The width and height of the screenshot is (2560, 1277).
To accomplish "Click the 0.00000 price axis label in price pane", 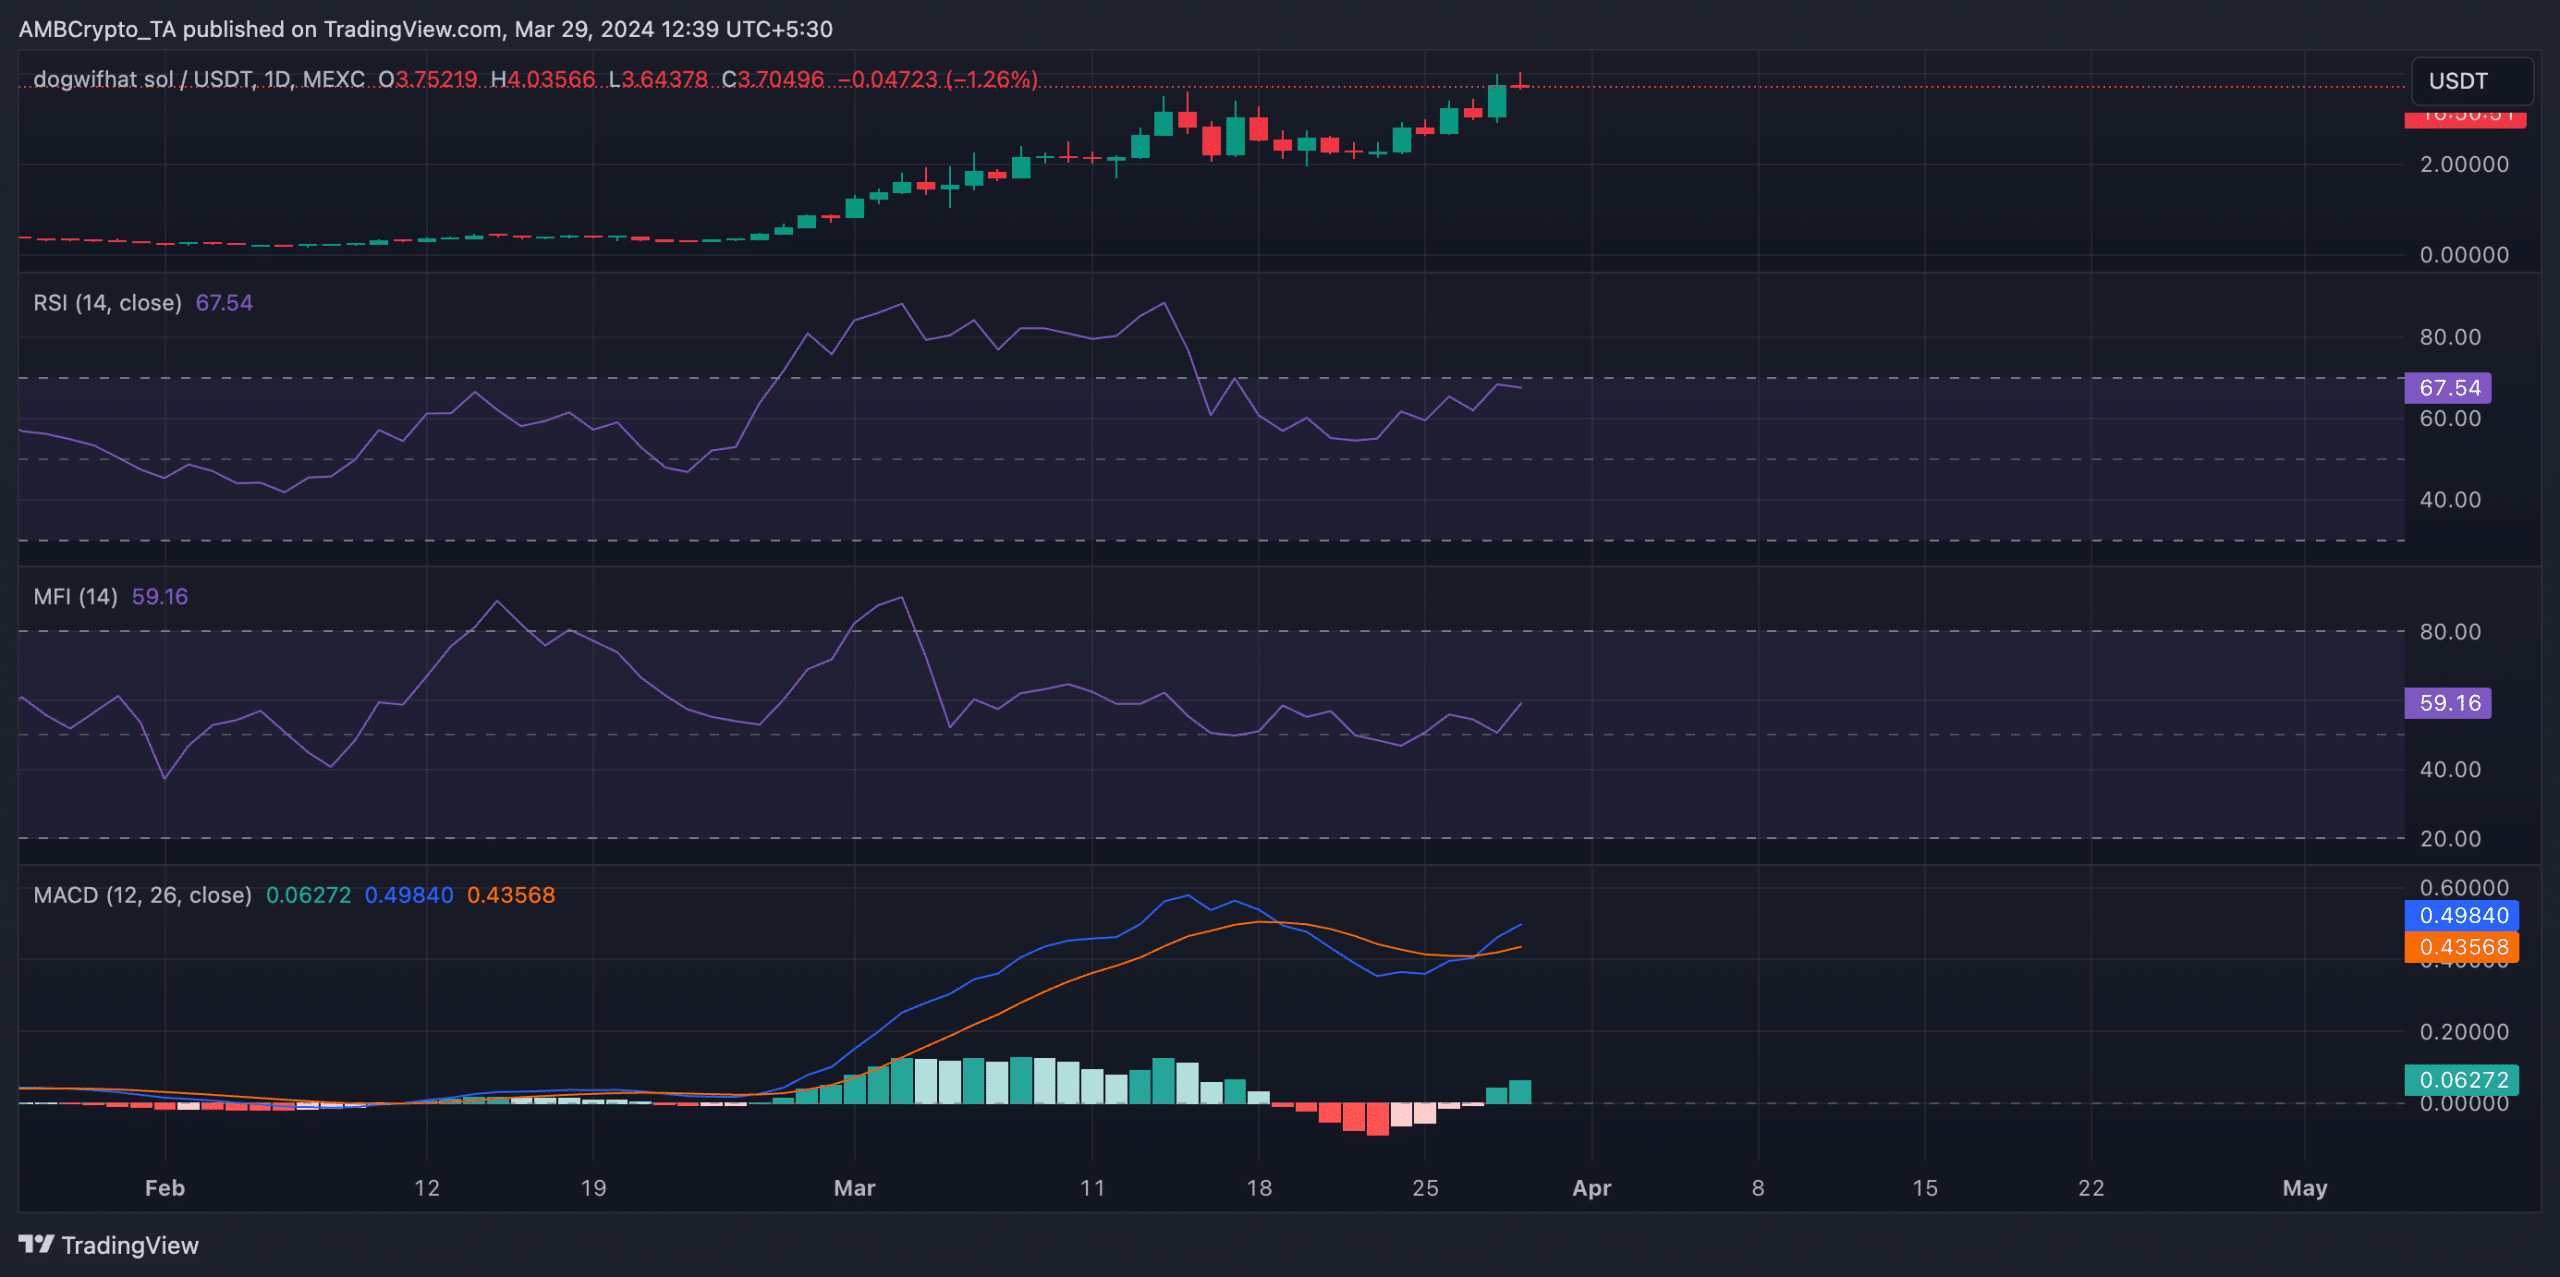I will (2464, 255).
